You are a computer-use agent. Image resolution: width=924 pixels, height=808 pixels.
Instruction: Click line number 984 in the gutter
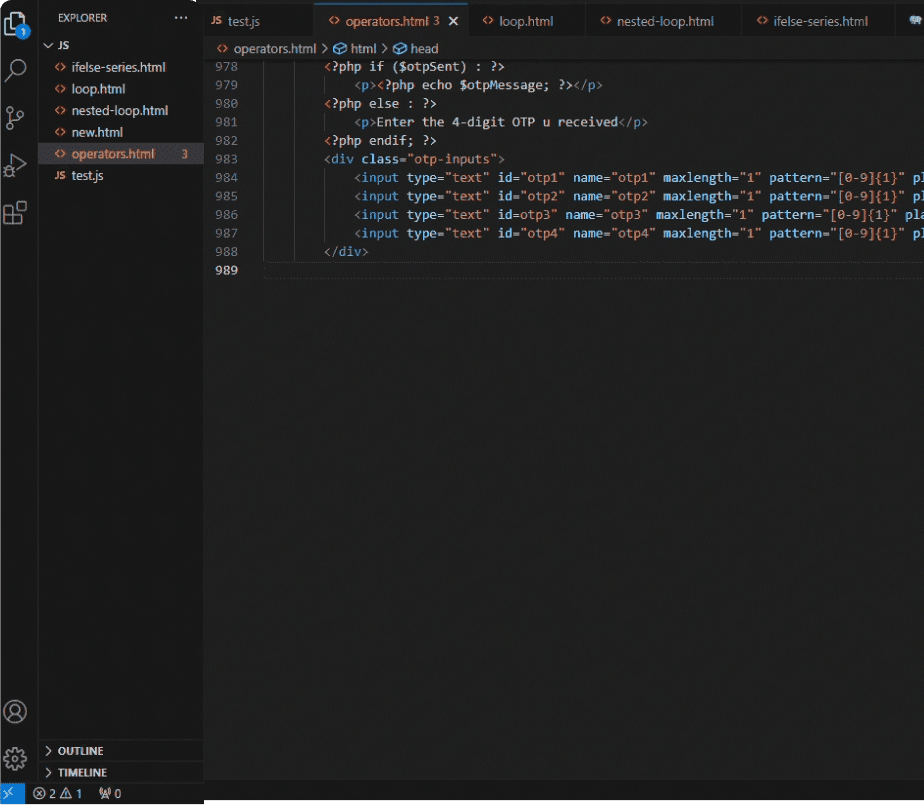coord(226,178)
